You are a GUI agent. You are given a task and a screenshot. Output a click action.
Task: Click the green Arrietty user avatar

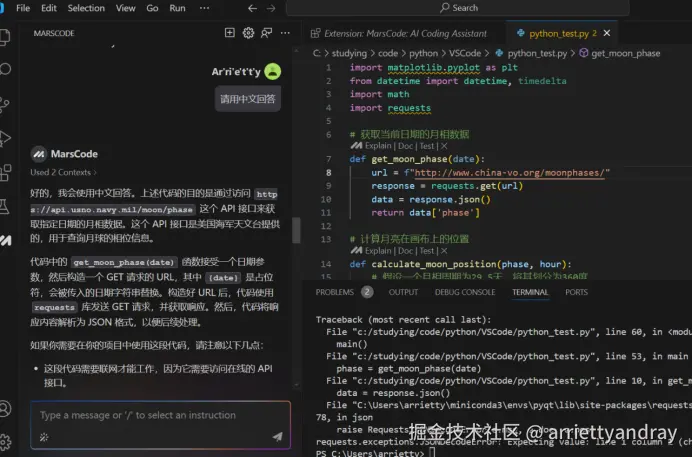(x=272, y=71)
